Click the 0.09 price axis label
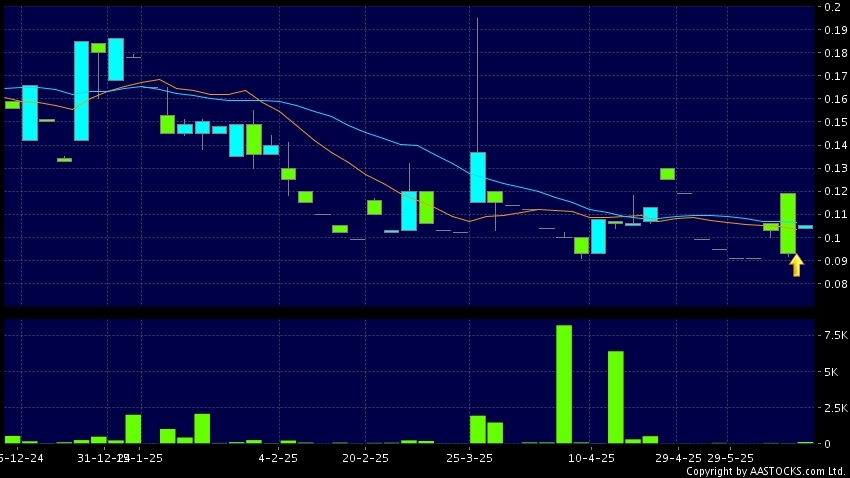 coord(836,261)
